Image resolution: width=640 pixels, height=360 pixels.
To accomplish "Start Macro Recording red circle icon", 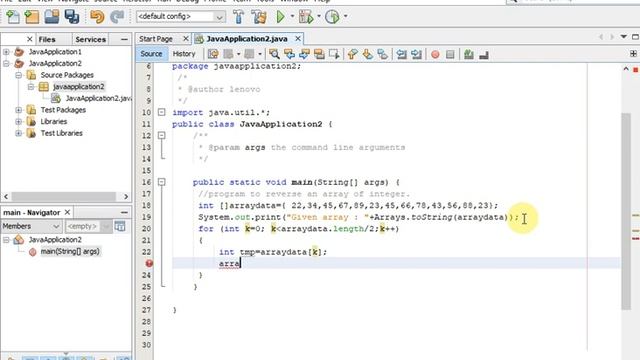I will point(435,54).
